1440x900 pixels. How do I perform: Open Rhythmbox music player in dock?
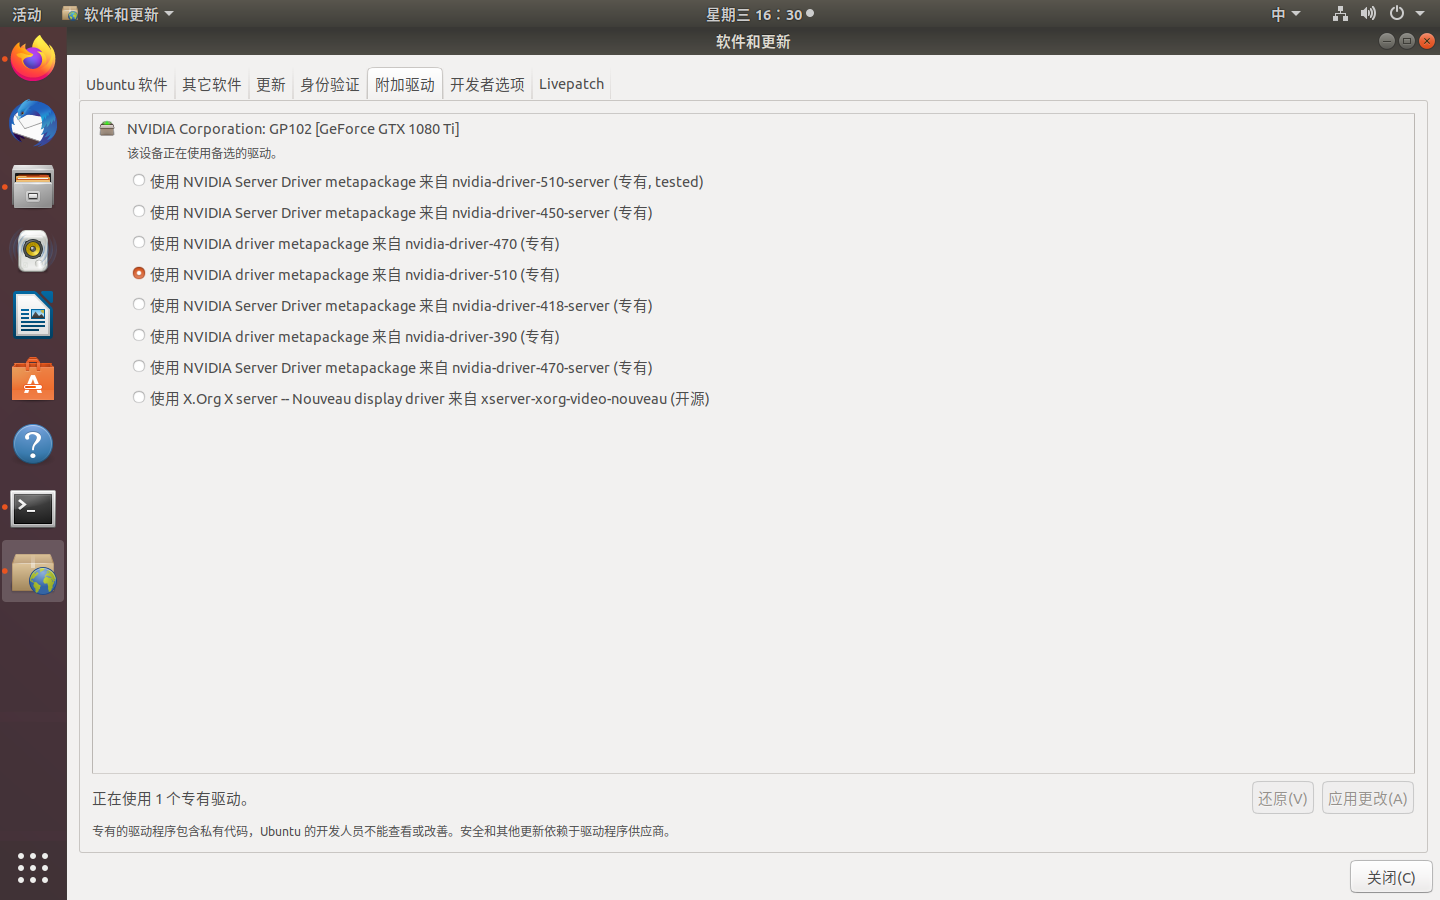tap(33, 251)
